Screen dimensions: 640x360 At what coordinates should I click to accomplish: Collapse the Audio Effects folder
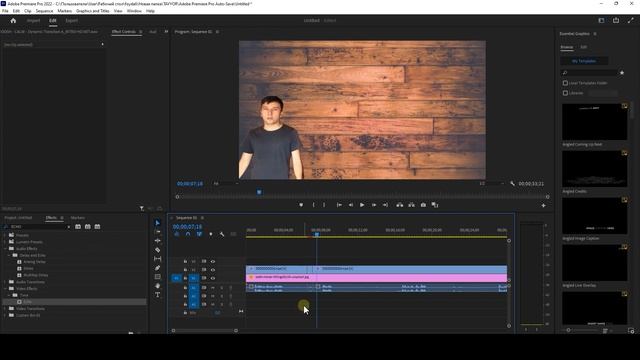5,249
